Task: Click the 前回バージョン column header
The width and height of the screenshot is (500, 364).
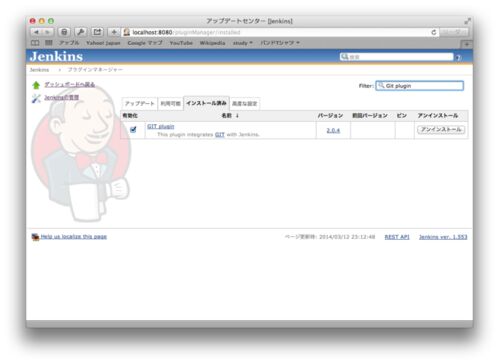Action: (x=370, y=116)
